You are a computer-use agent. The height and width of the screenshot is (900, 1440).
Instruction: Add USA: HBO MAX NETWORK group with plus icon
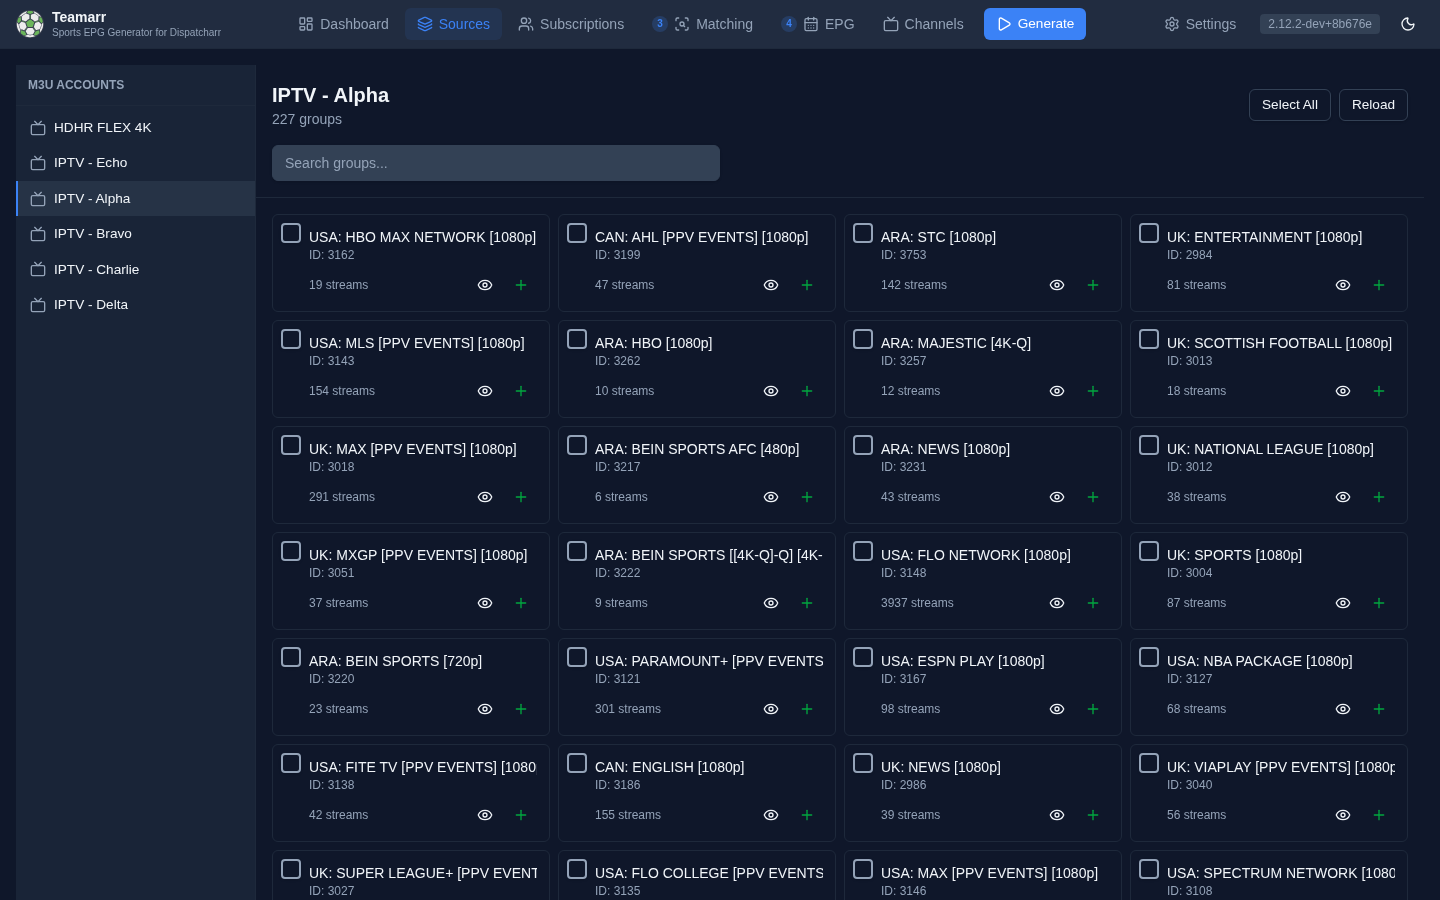point(521,285)
